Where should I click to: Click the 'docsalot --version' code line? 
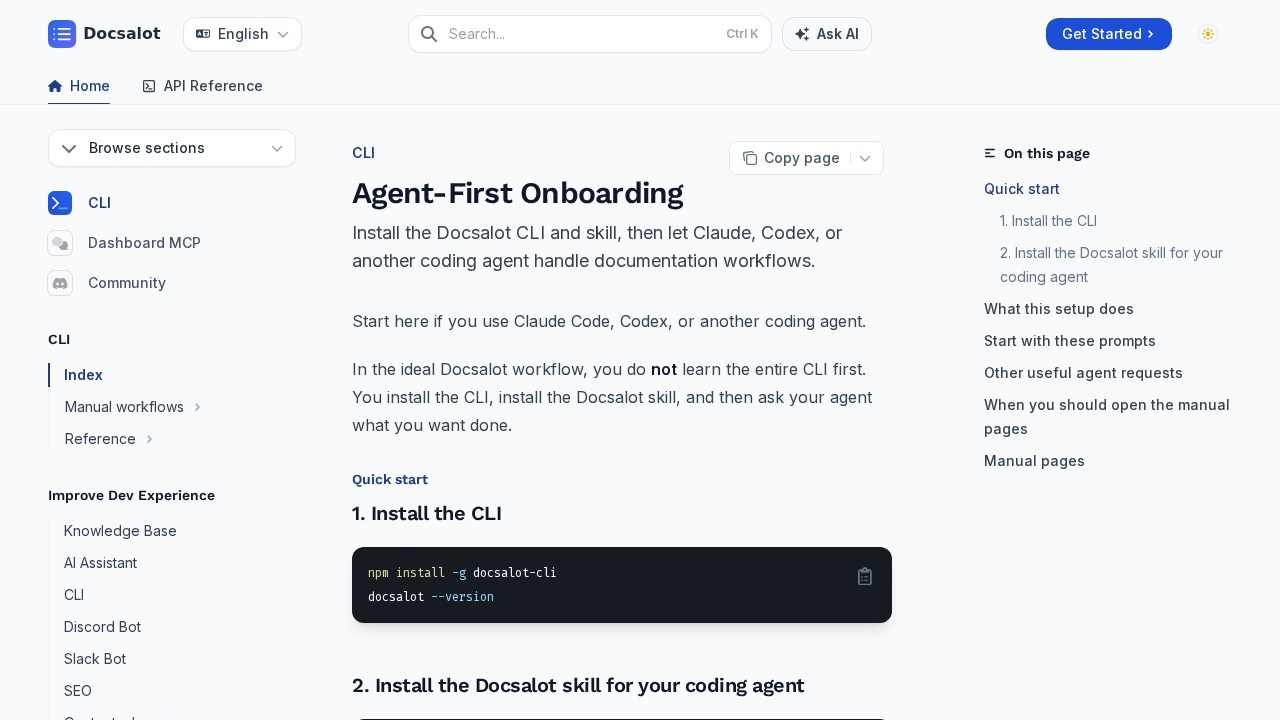(x=431, y=597)
